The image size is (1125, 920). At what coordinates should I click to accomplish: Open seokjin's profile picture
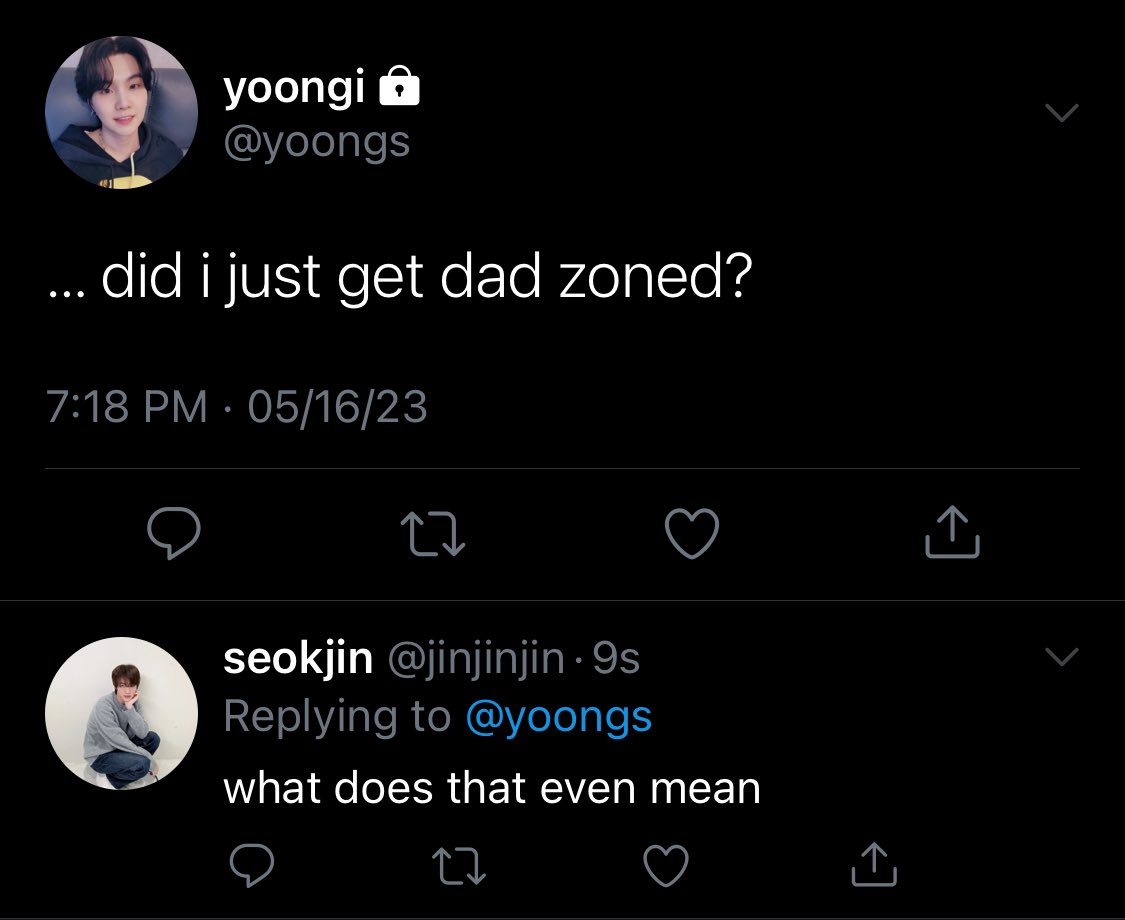point(121,713)
